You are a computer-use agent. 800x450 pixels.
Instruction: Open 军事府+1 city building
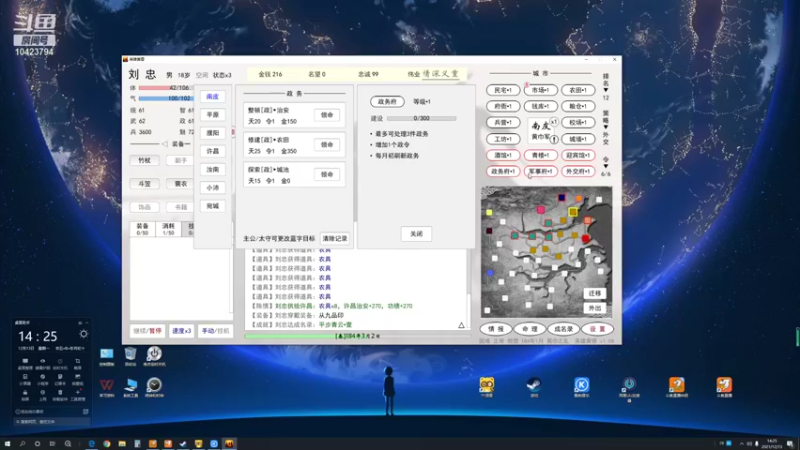[x=540, y=171]
